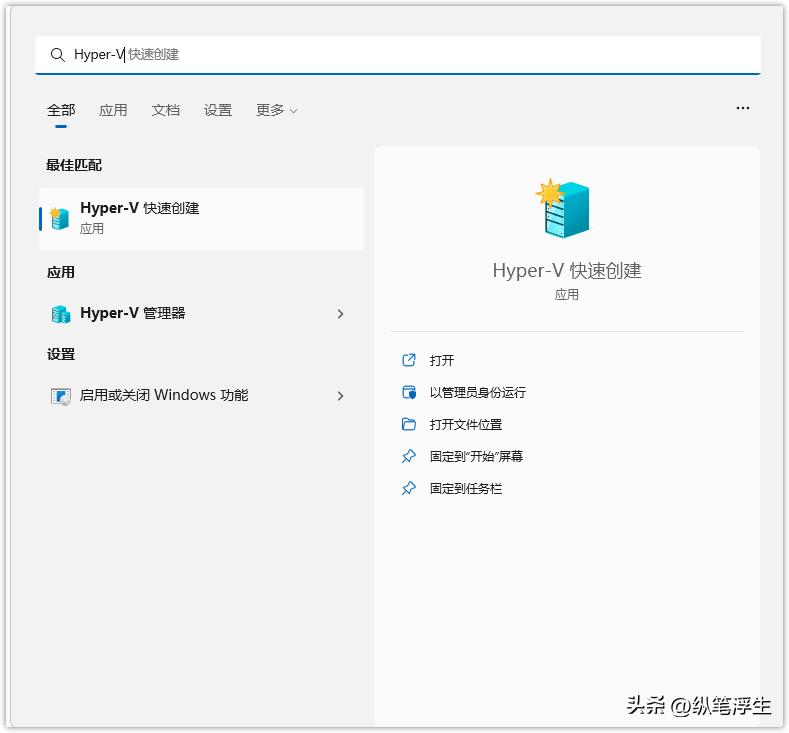Expand the 启用或关闭 Windows 功能 chevron
The height and width of the screenshot is (733, 789).
[341, 396]
